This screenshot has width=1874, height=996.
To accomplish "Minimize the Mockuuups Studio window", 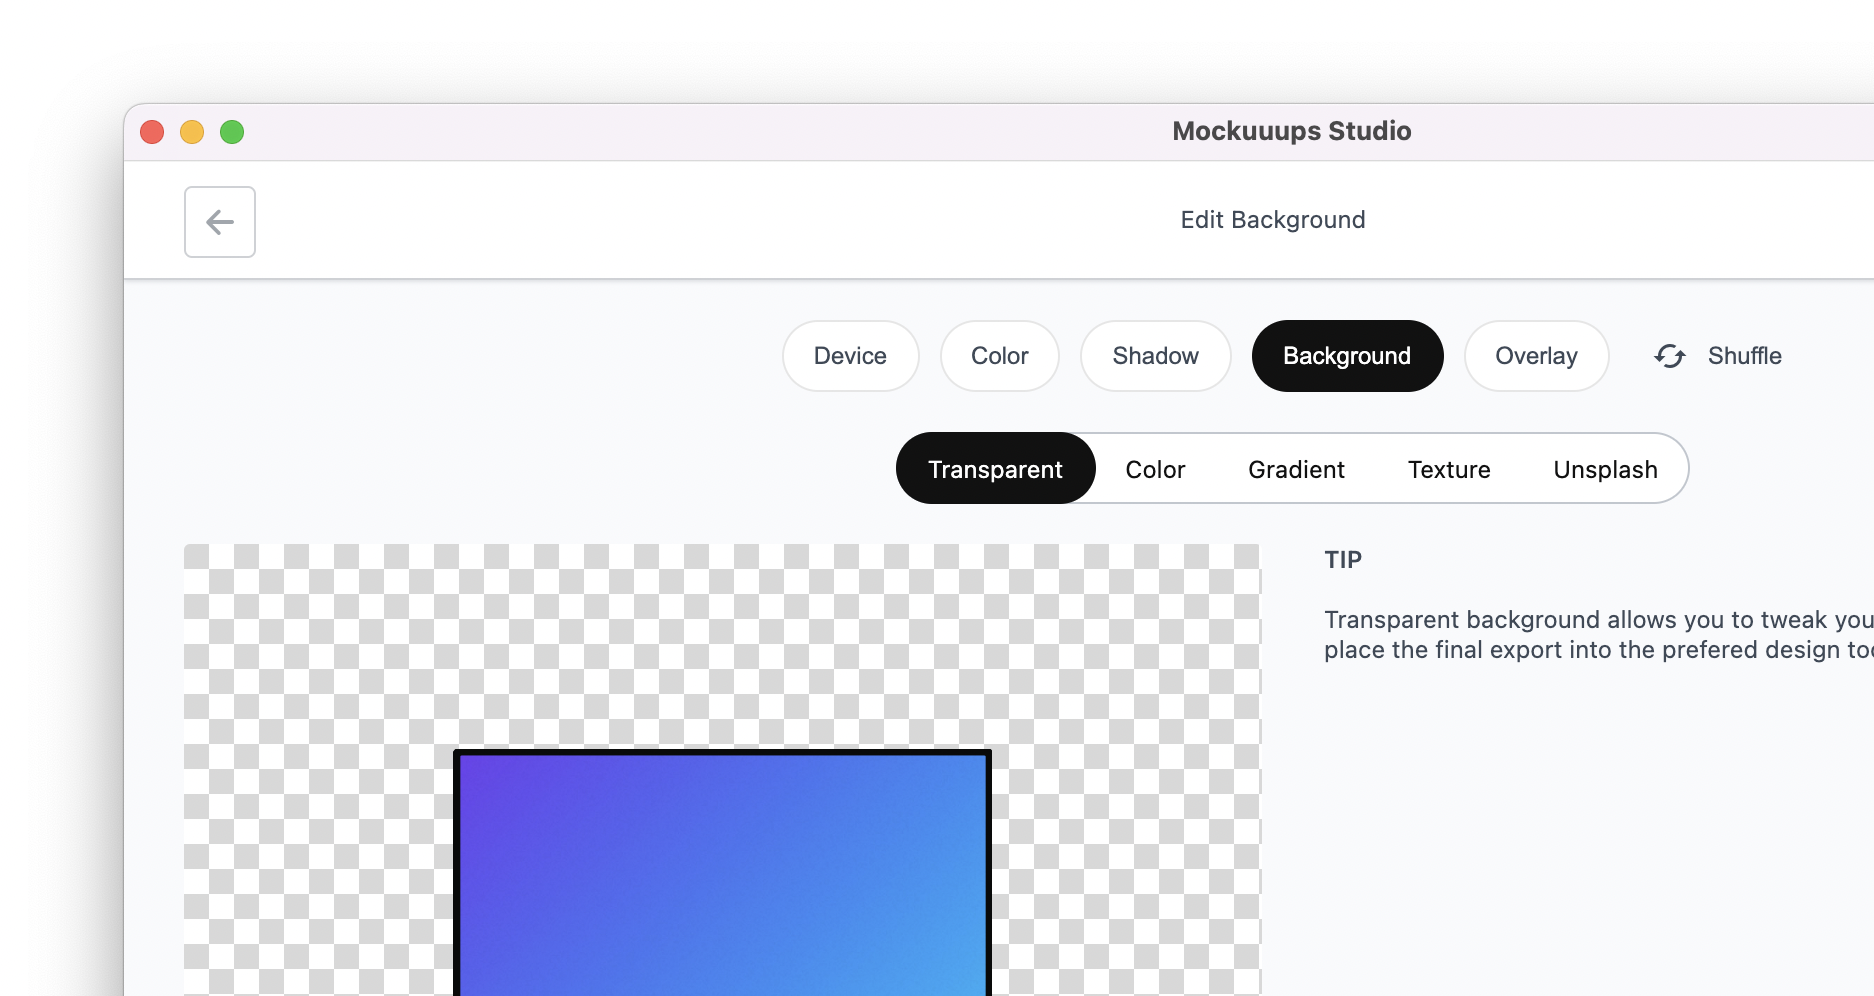I will tap(192, 131).
